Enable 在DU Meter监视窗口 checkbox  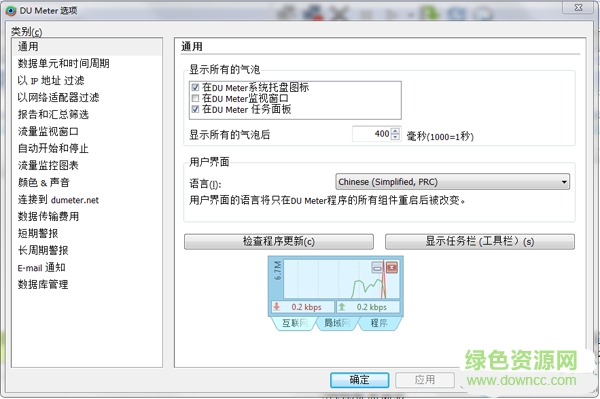[195, 98]
